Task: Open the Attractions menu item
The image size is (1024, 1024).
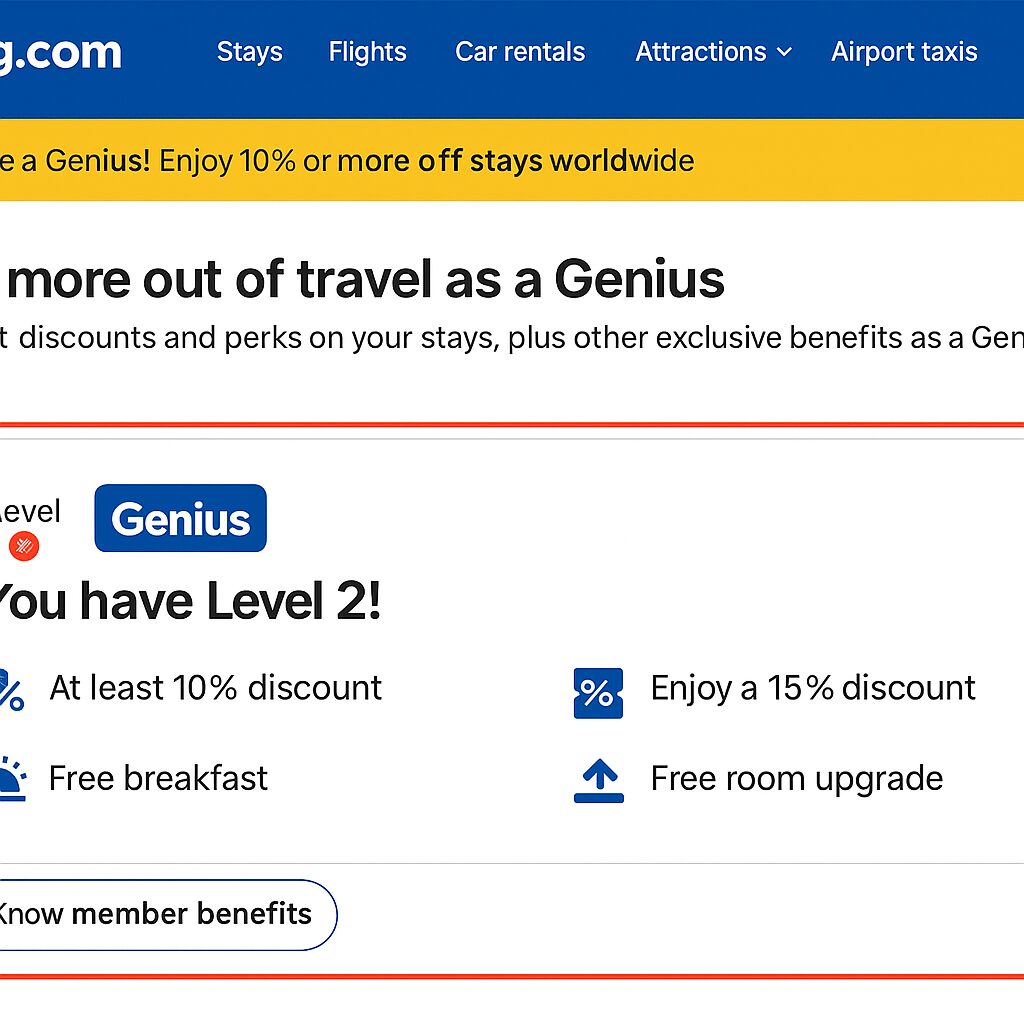Action: tap(701, 52)
